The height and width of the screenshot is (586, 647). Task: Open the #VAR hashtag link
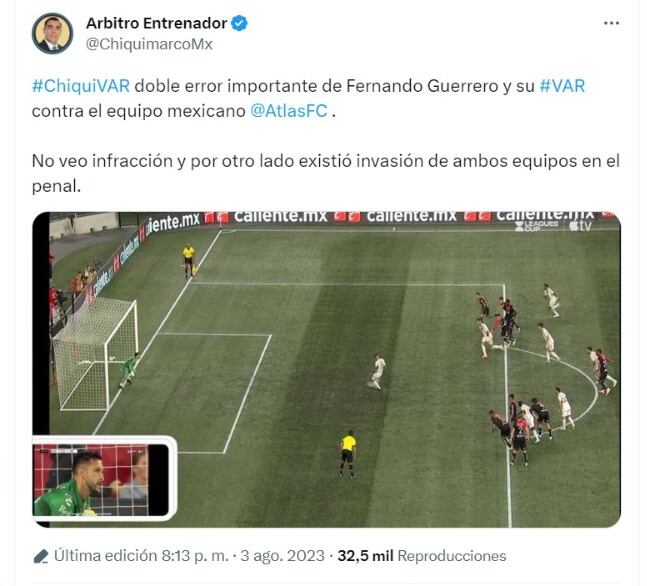(x=562, y=86)
